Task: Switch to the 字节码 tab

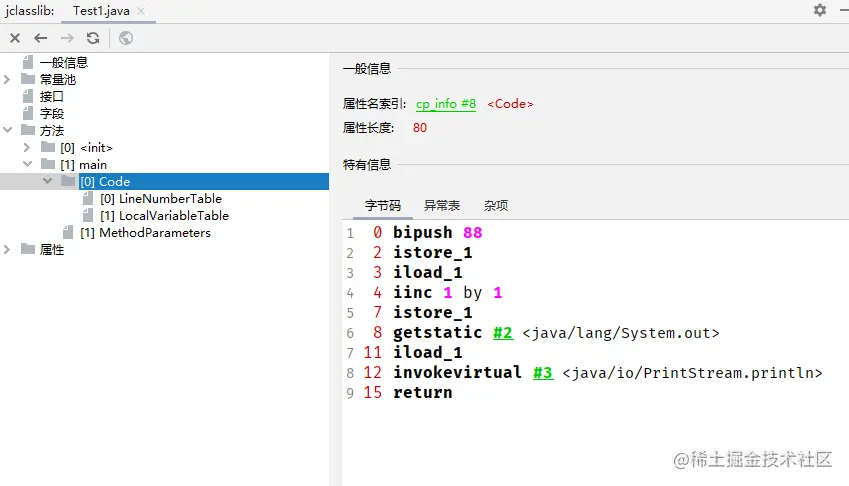Action: point(383,206)
